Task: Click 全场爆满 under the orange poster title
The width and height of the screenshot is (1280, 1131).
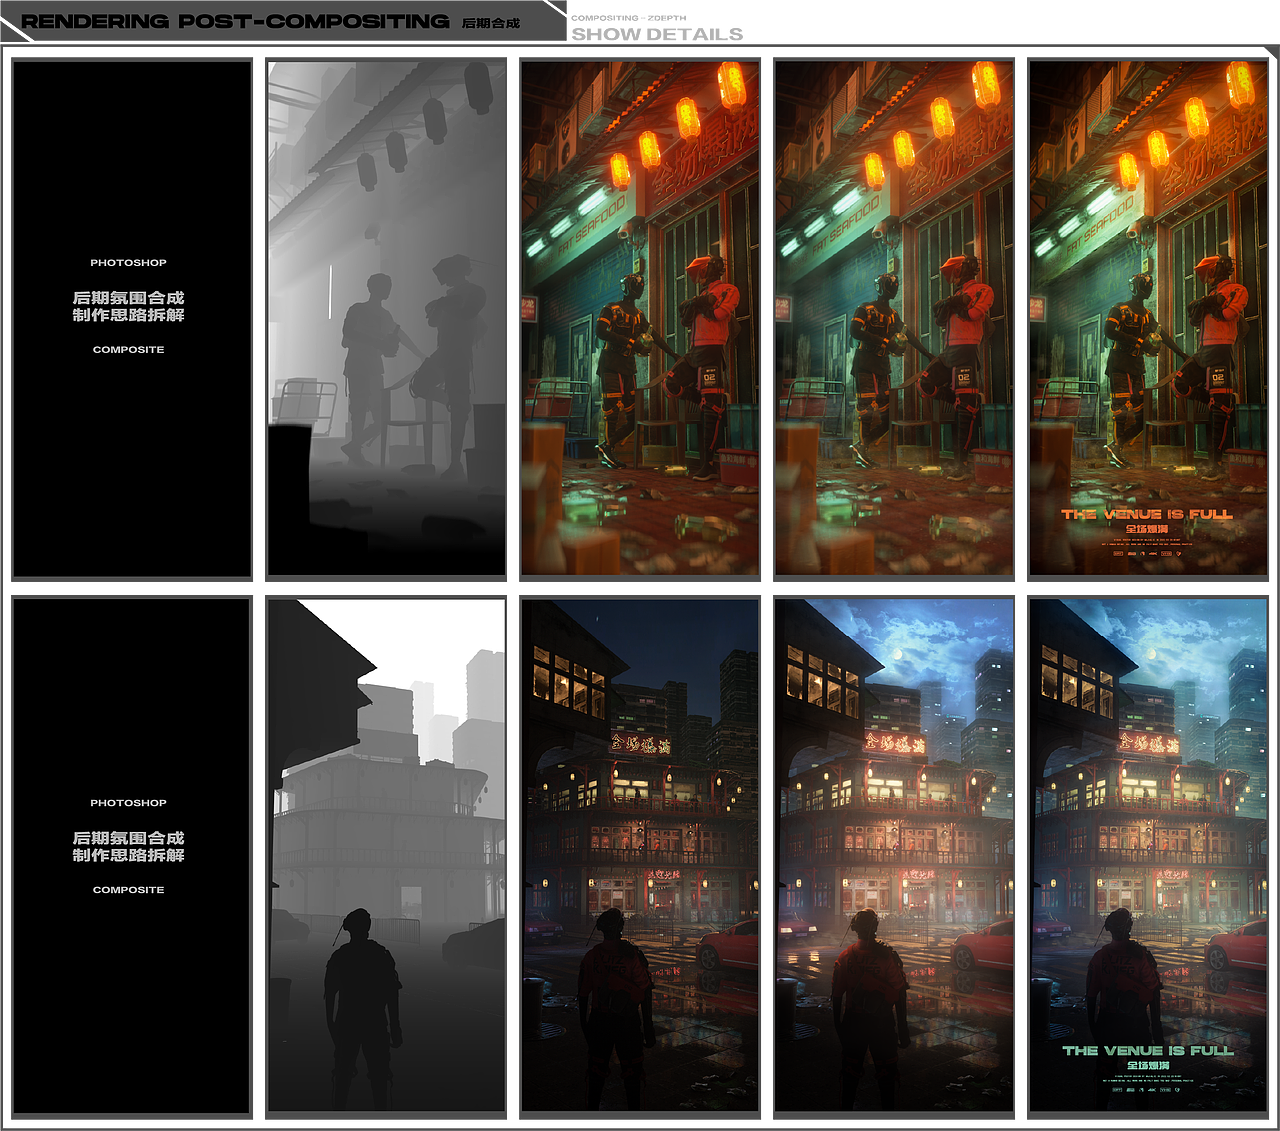Action: 1147,529
